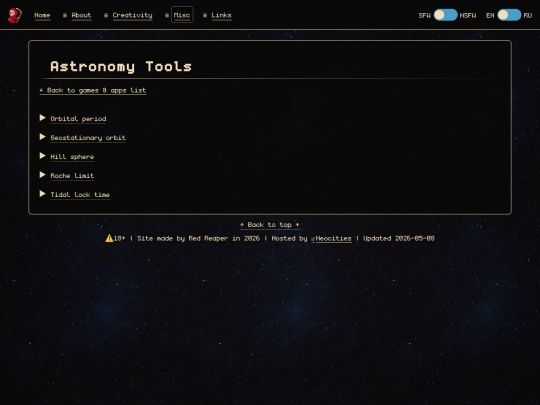Click the 18+ warning icon
540x405 pixels.
coord(109,238)
